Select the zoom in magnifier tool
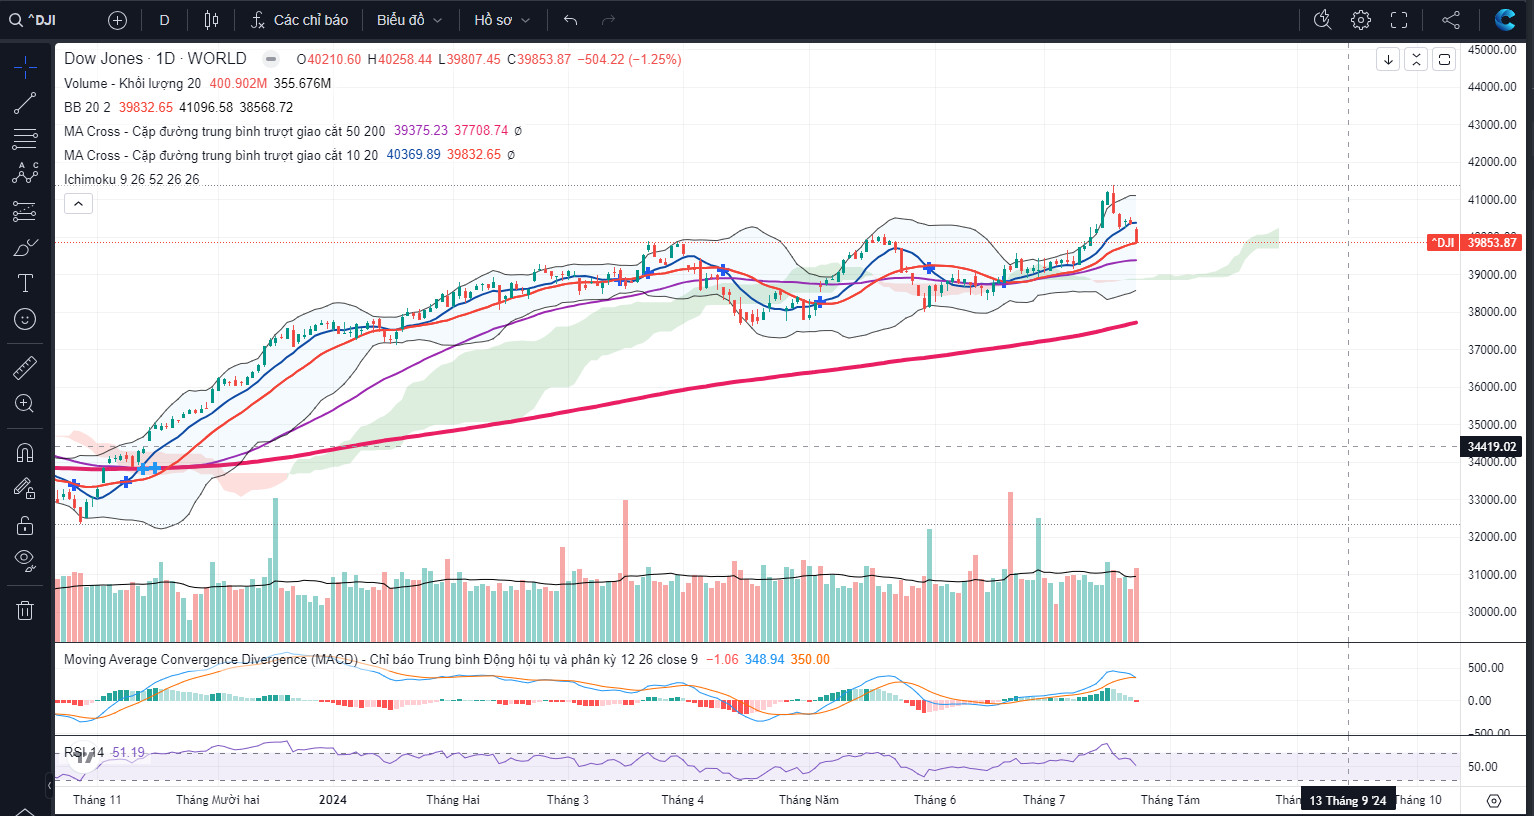The height and width of the screenshot is (816, 1534). click(x=25, y=404)
